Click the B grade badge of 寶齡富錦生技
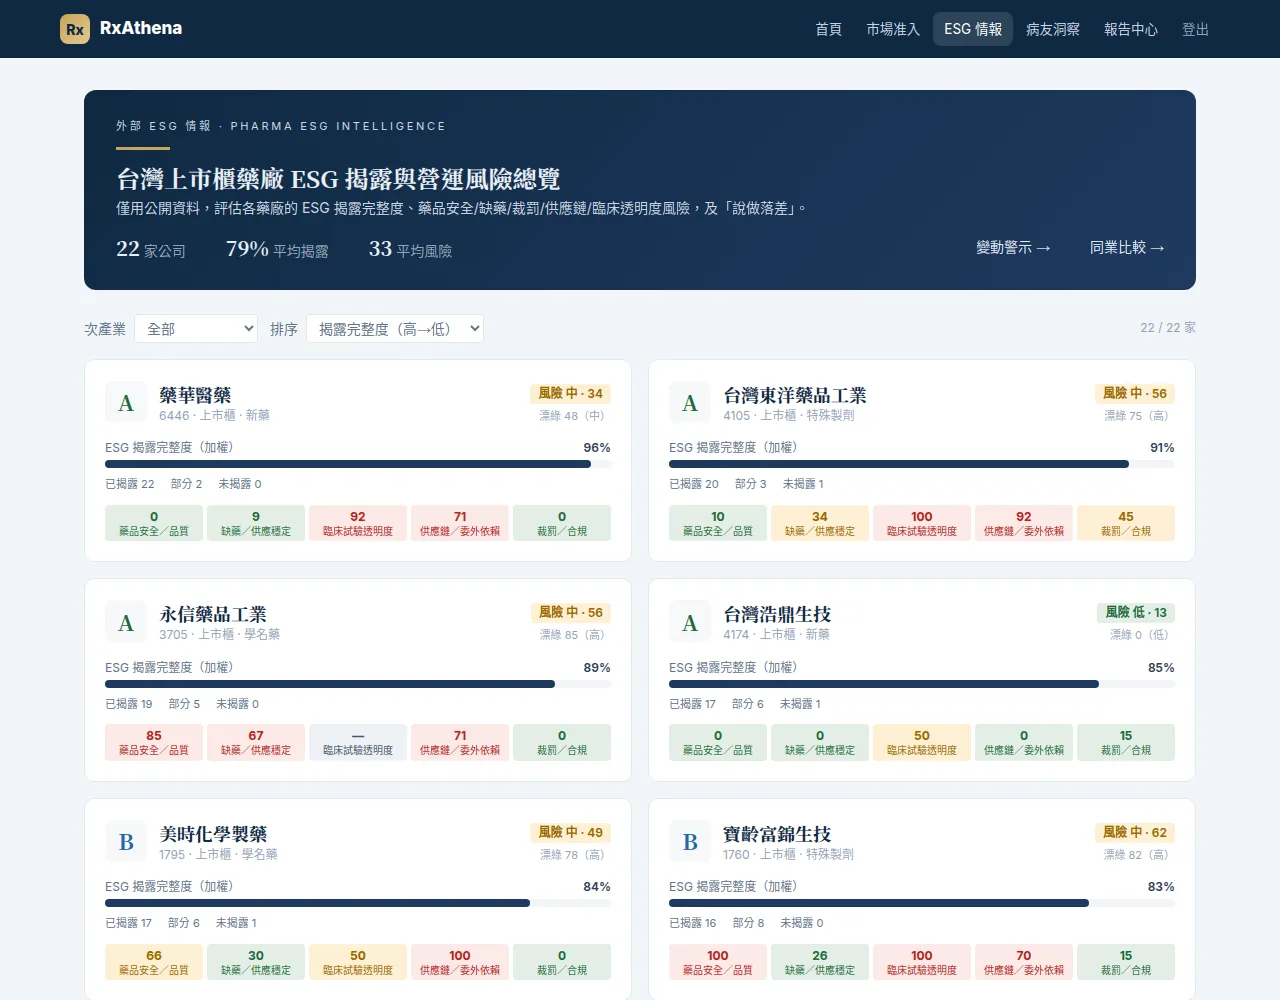The width and height of the screenshot is (1280, 1000). click(x=690, y=842)
